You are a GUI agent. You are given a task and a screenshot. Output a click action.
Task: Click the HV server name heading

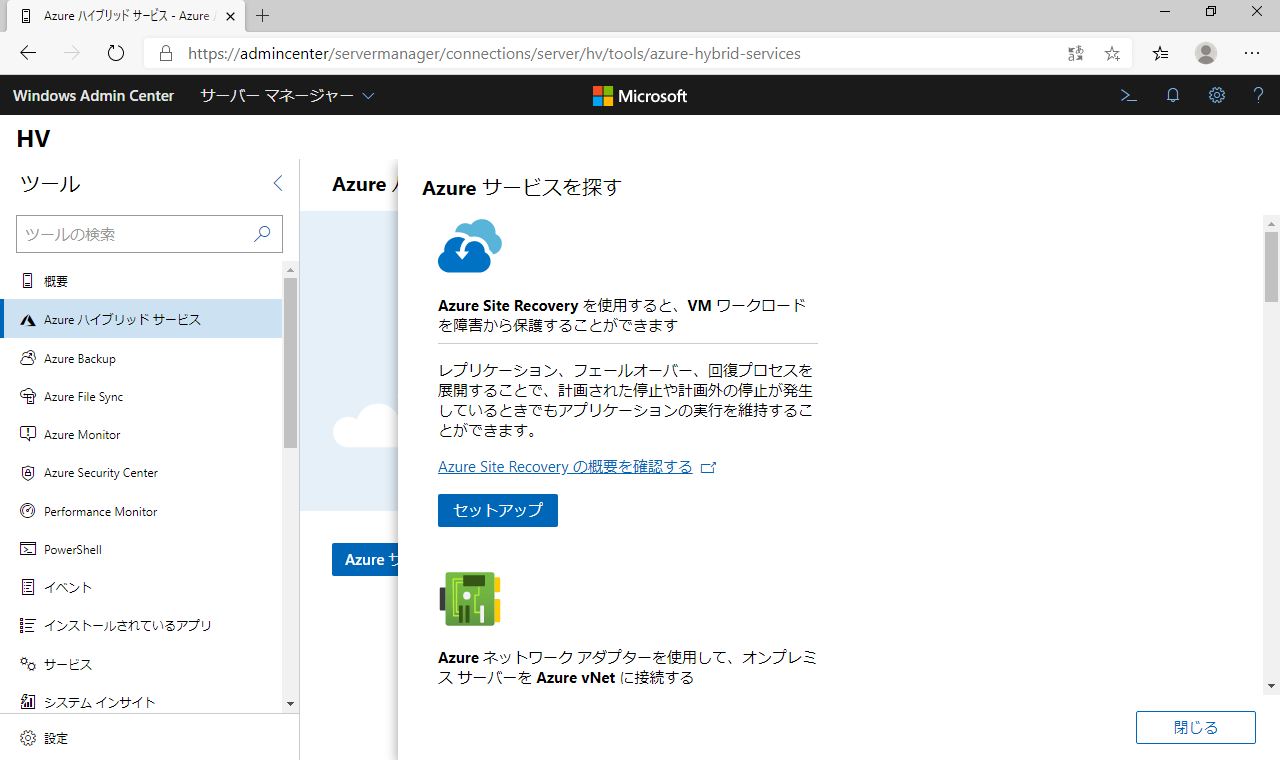point(33,139)
